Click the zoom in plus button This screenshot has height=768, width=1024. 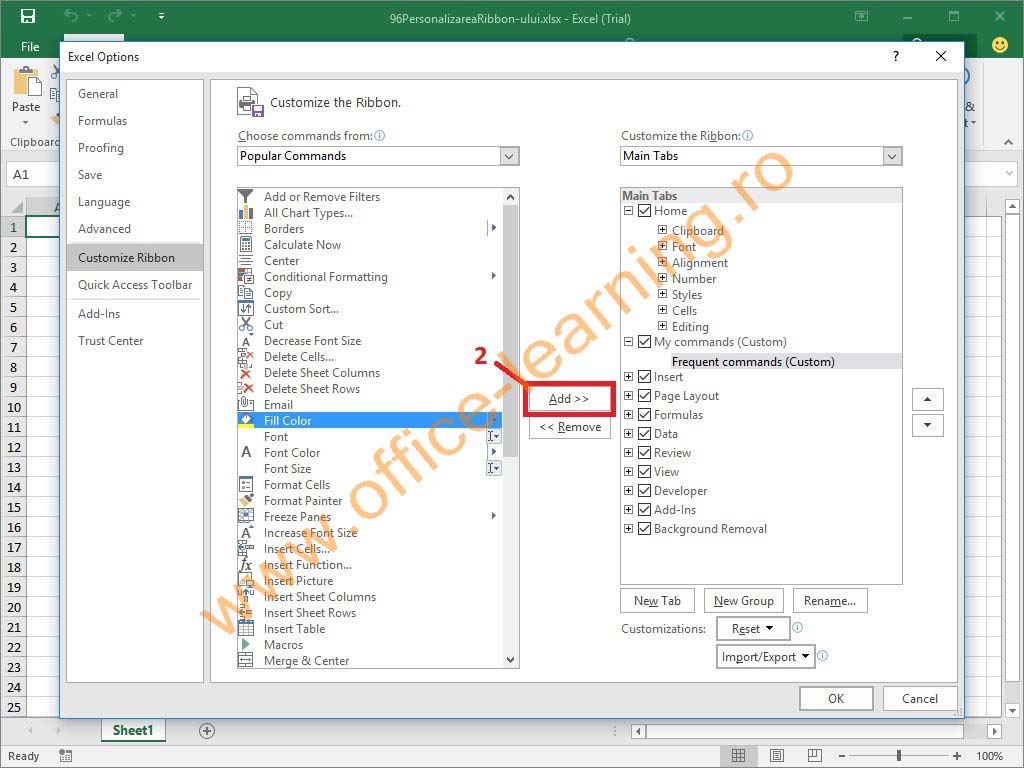957,756
